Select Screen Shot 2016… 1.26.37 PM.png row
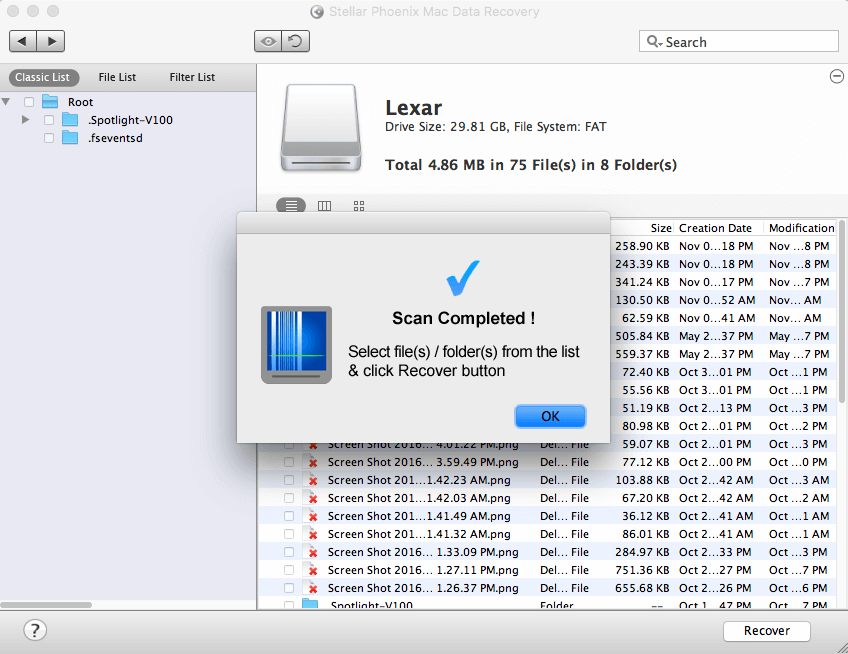This screenshot has height=654, width=848. (x=547, y=588)
